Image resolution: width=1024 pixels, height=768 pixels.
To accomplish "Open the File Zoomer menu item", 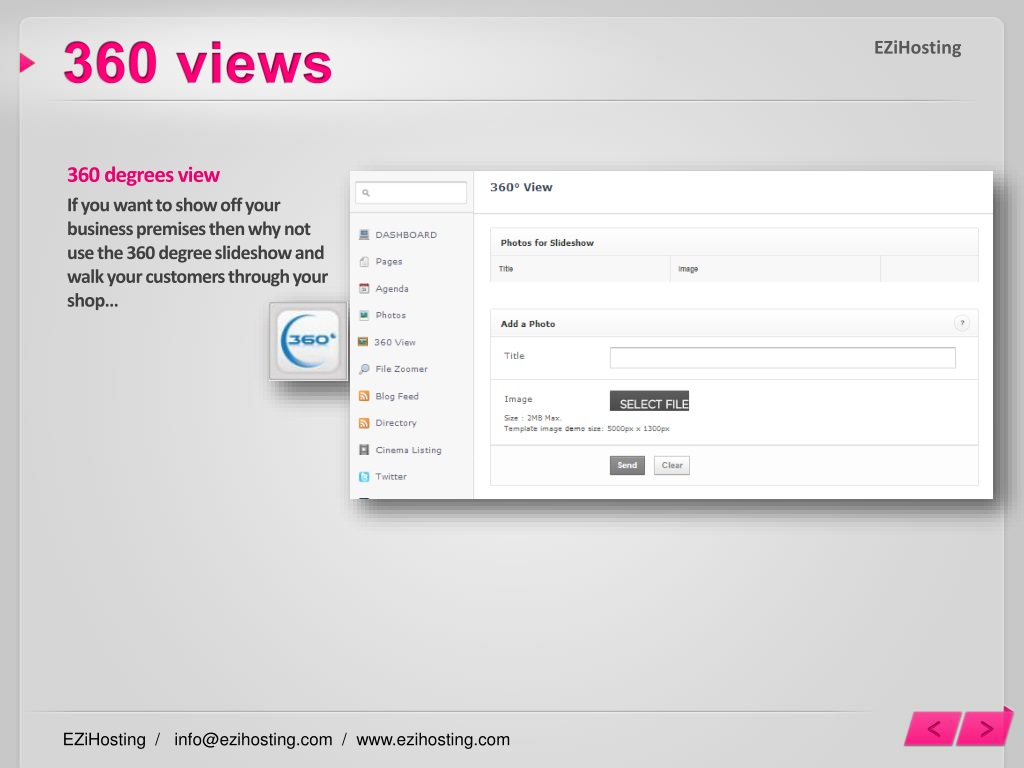I will click(401, 369).
